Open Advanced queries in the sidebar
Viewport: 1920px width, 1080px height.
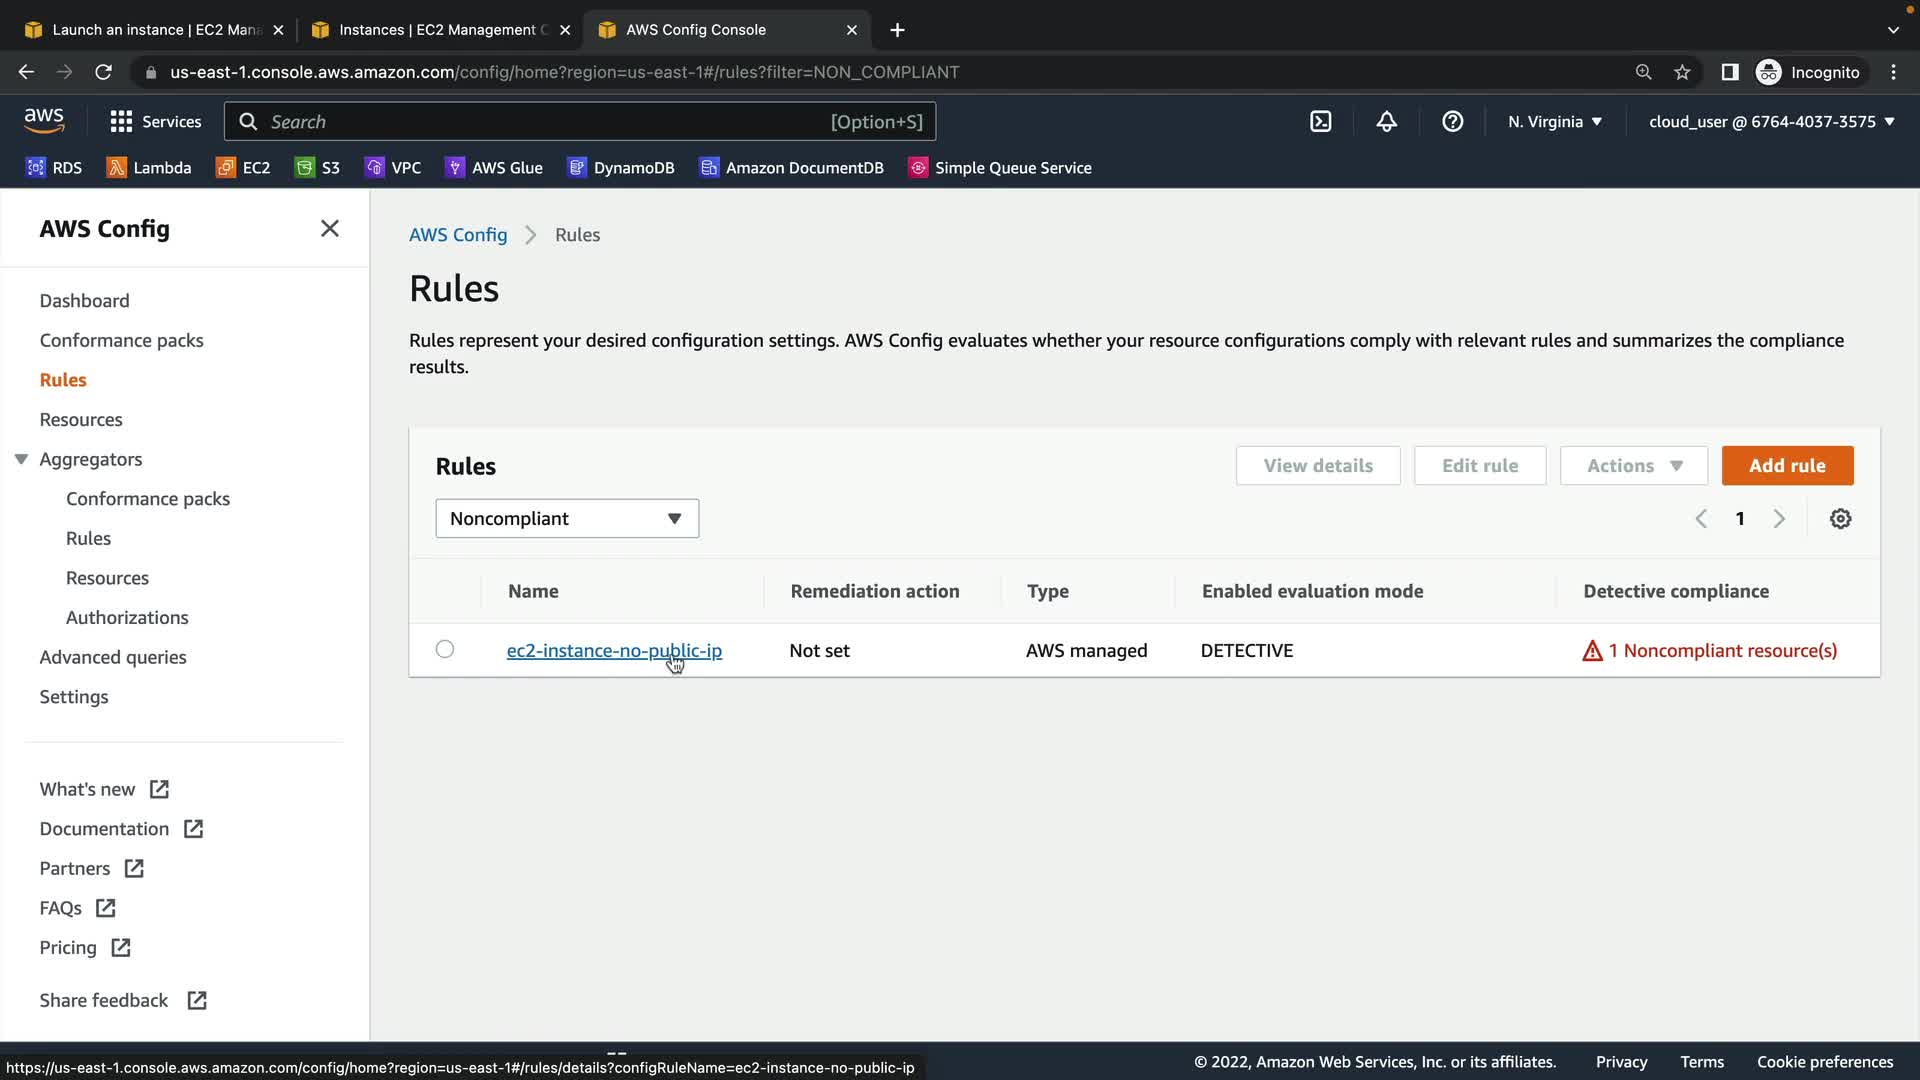[x=113, y=657]
